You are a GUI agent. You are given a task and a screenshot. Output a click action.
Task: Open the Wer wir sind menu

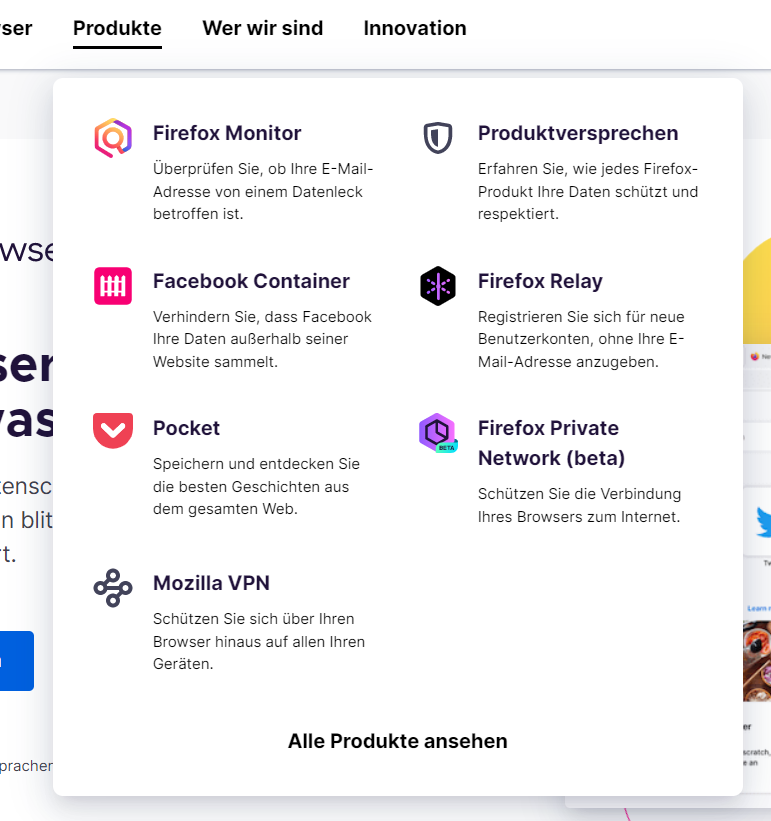point(263,28)
